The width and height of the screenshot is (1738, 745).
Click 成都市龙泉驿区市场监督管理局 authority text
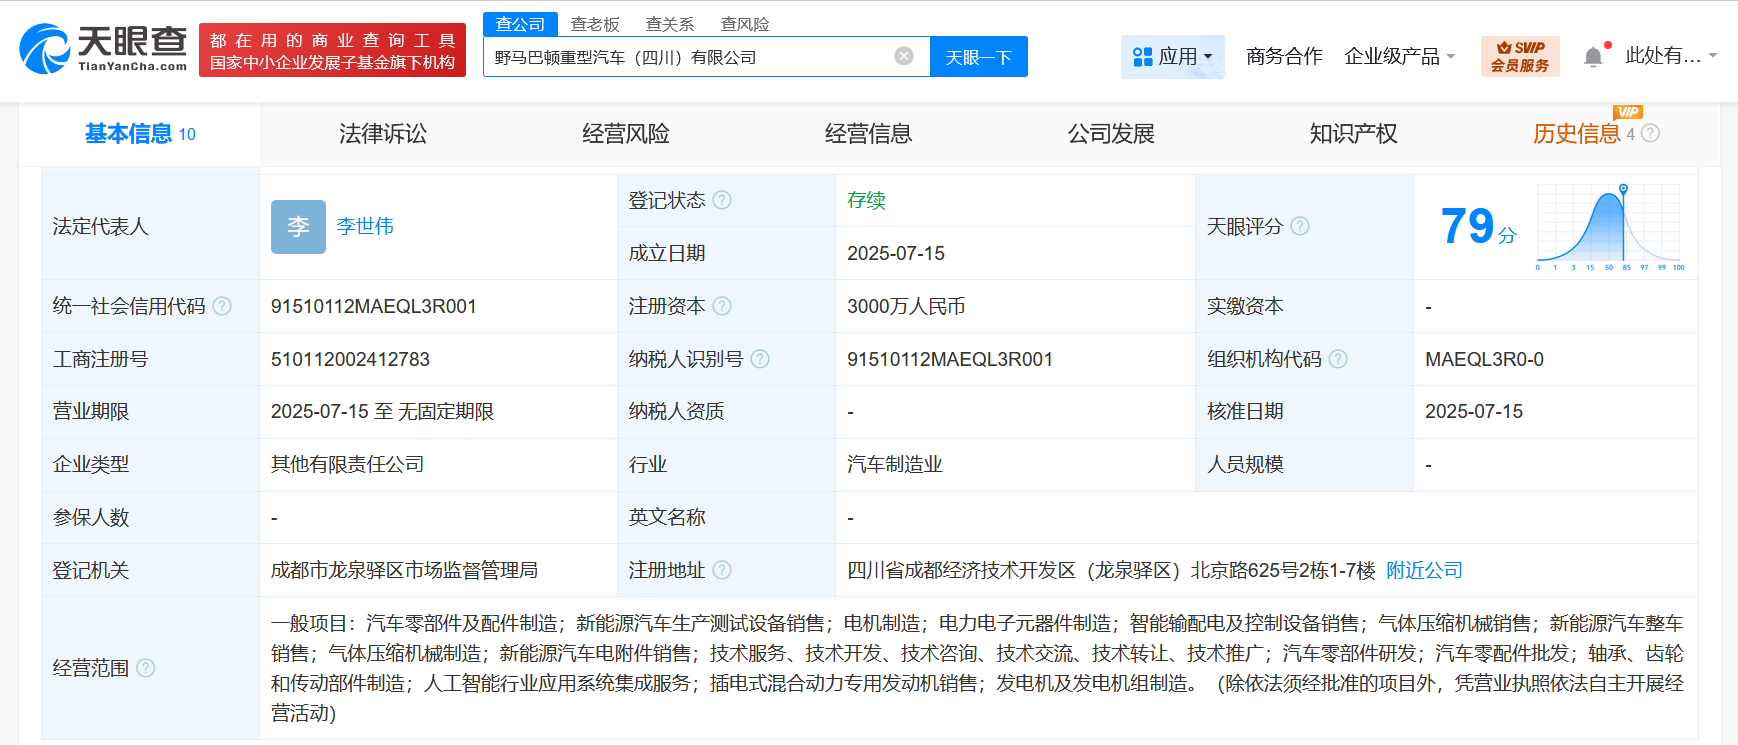[404, 570]
